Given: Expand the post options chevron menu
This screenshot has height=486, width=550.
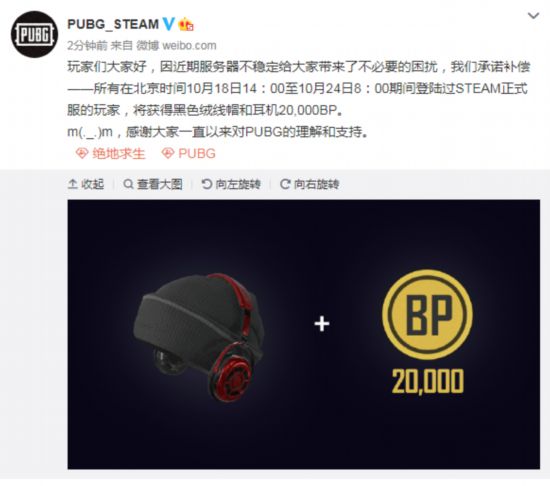Looking at the screenshot, I should [533, 16].
